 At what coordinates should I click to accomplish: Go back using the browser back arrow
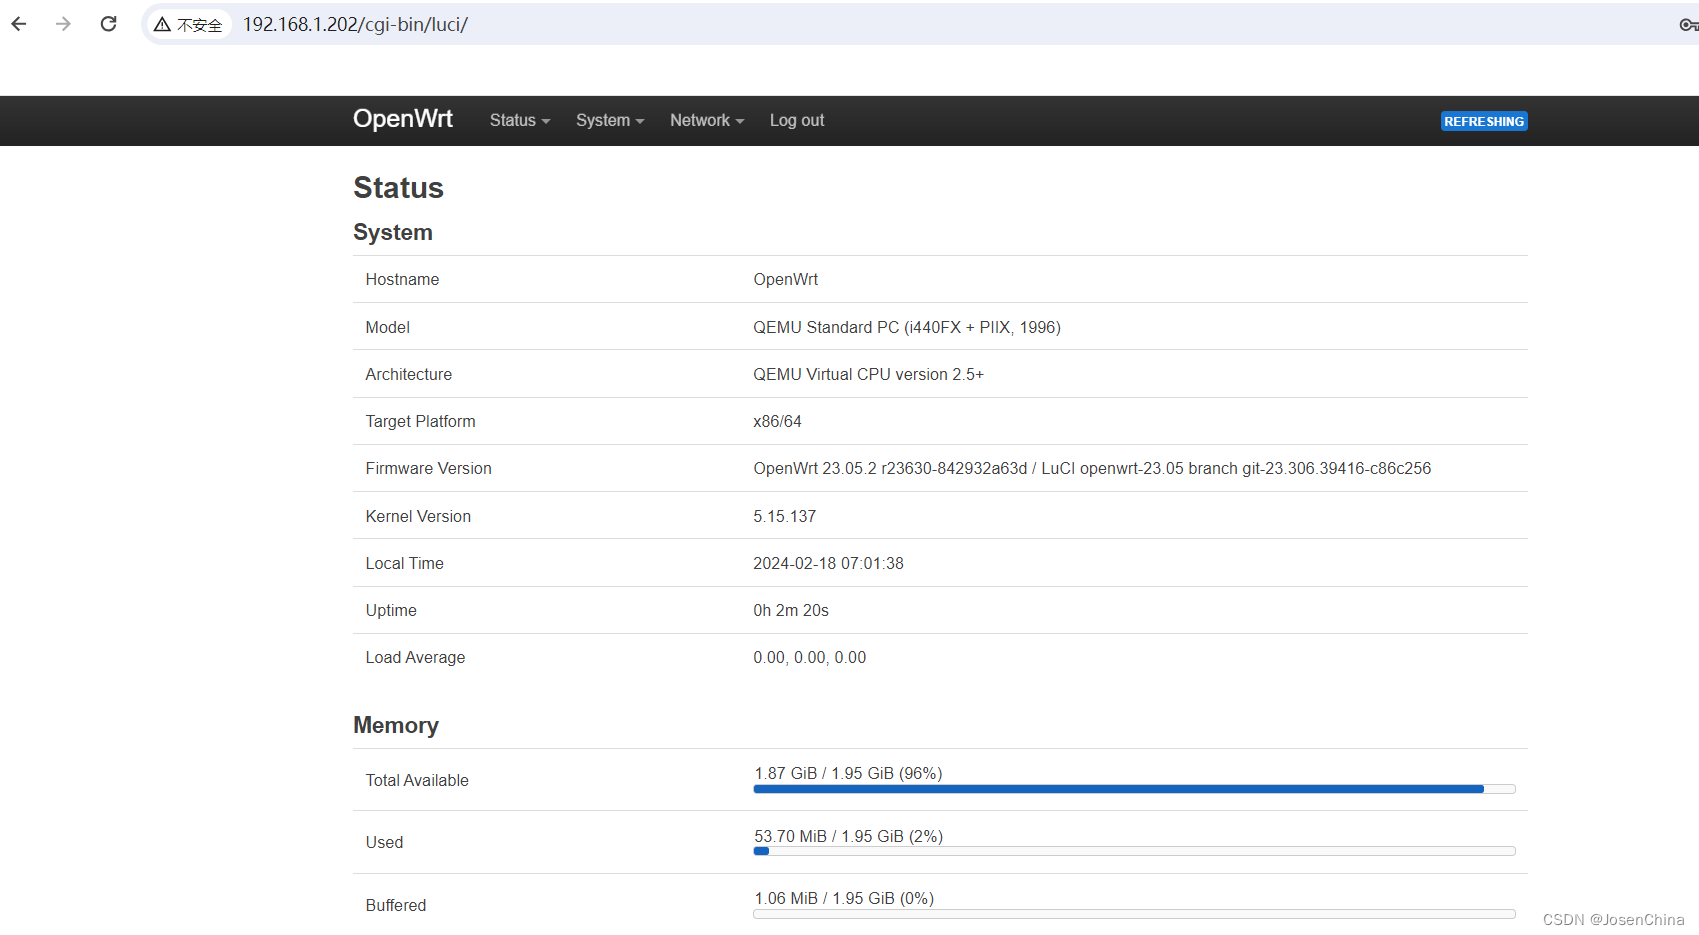(19, 24)
